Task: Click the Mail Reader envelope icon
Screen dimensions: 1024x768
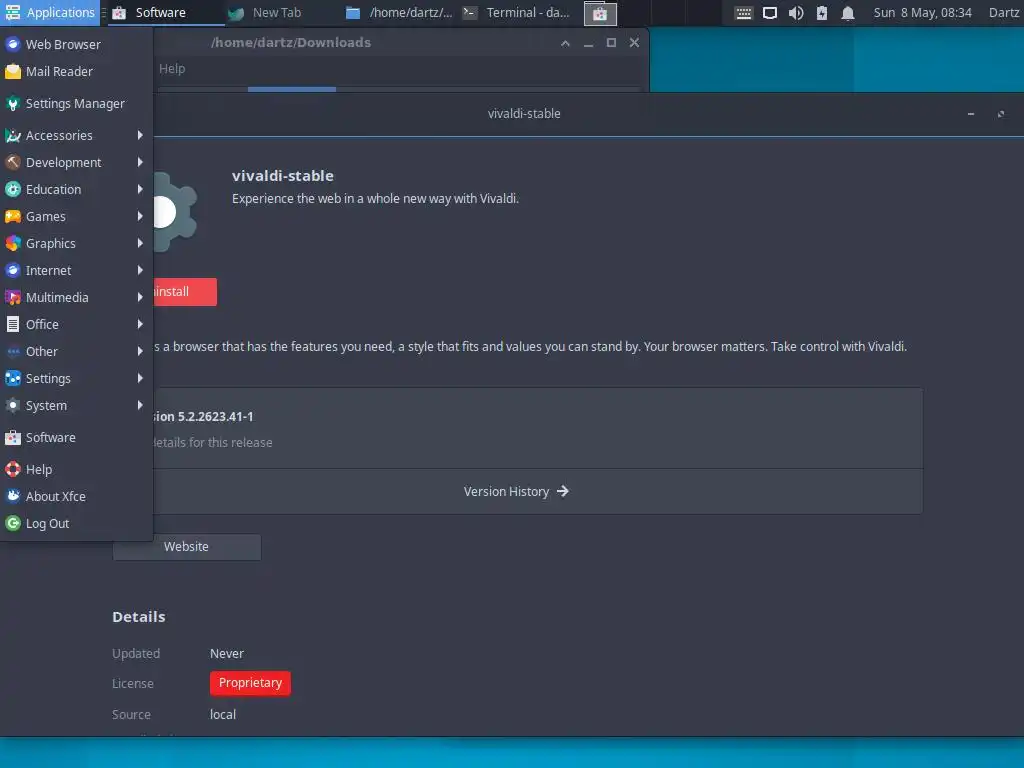Action: 12,71
